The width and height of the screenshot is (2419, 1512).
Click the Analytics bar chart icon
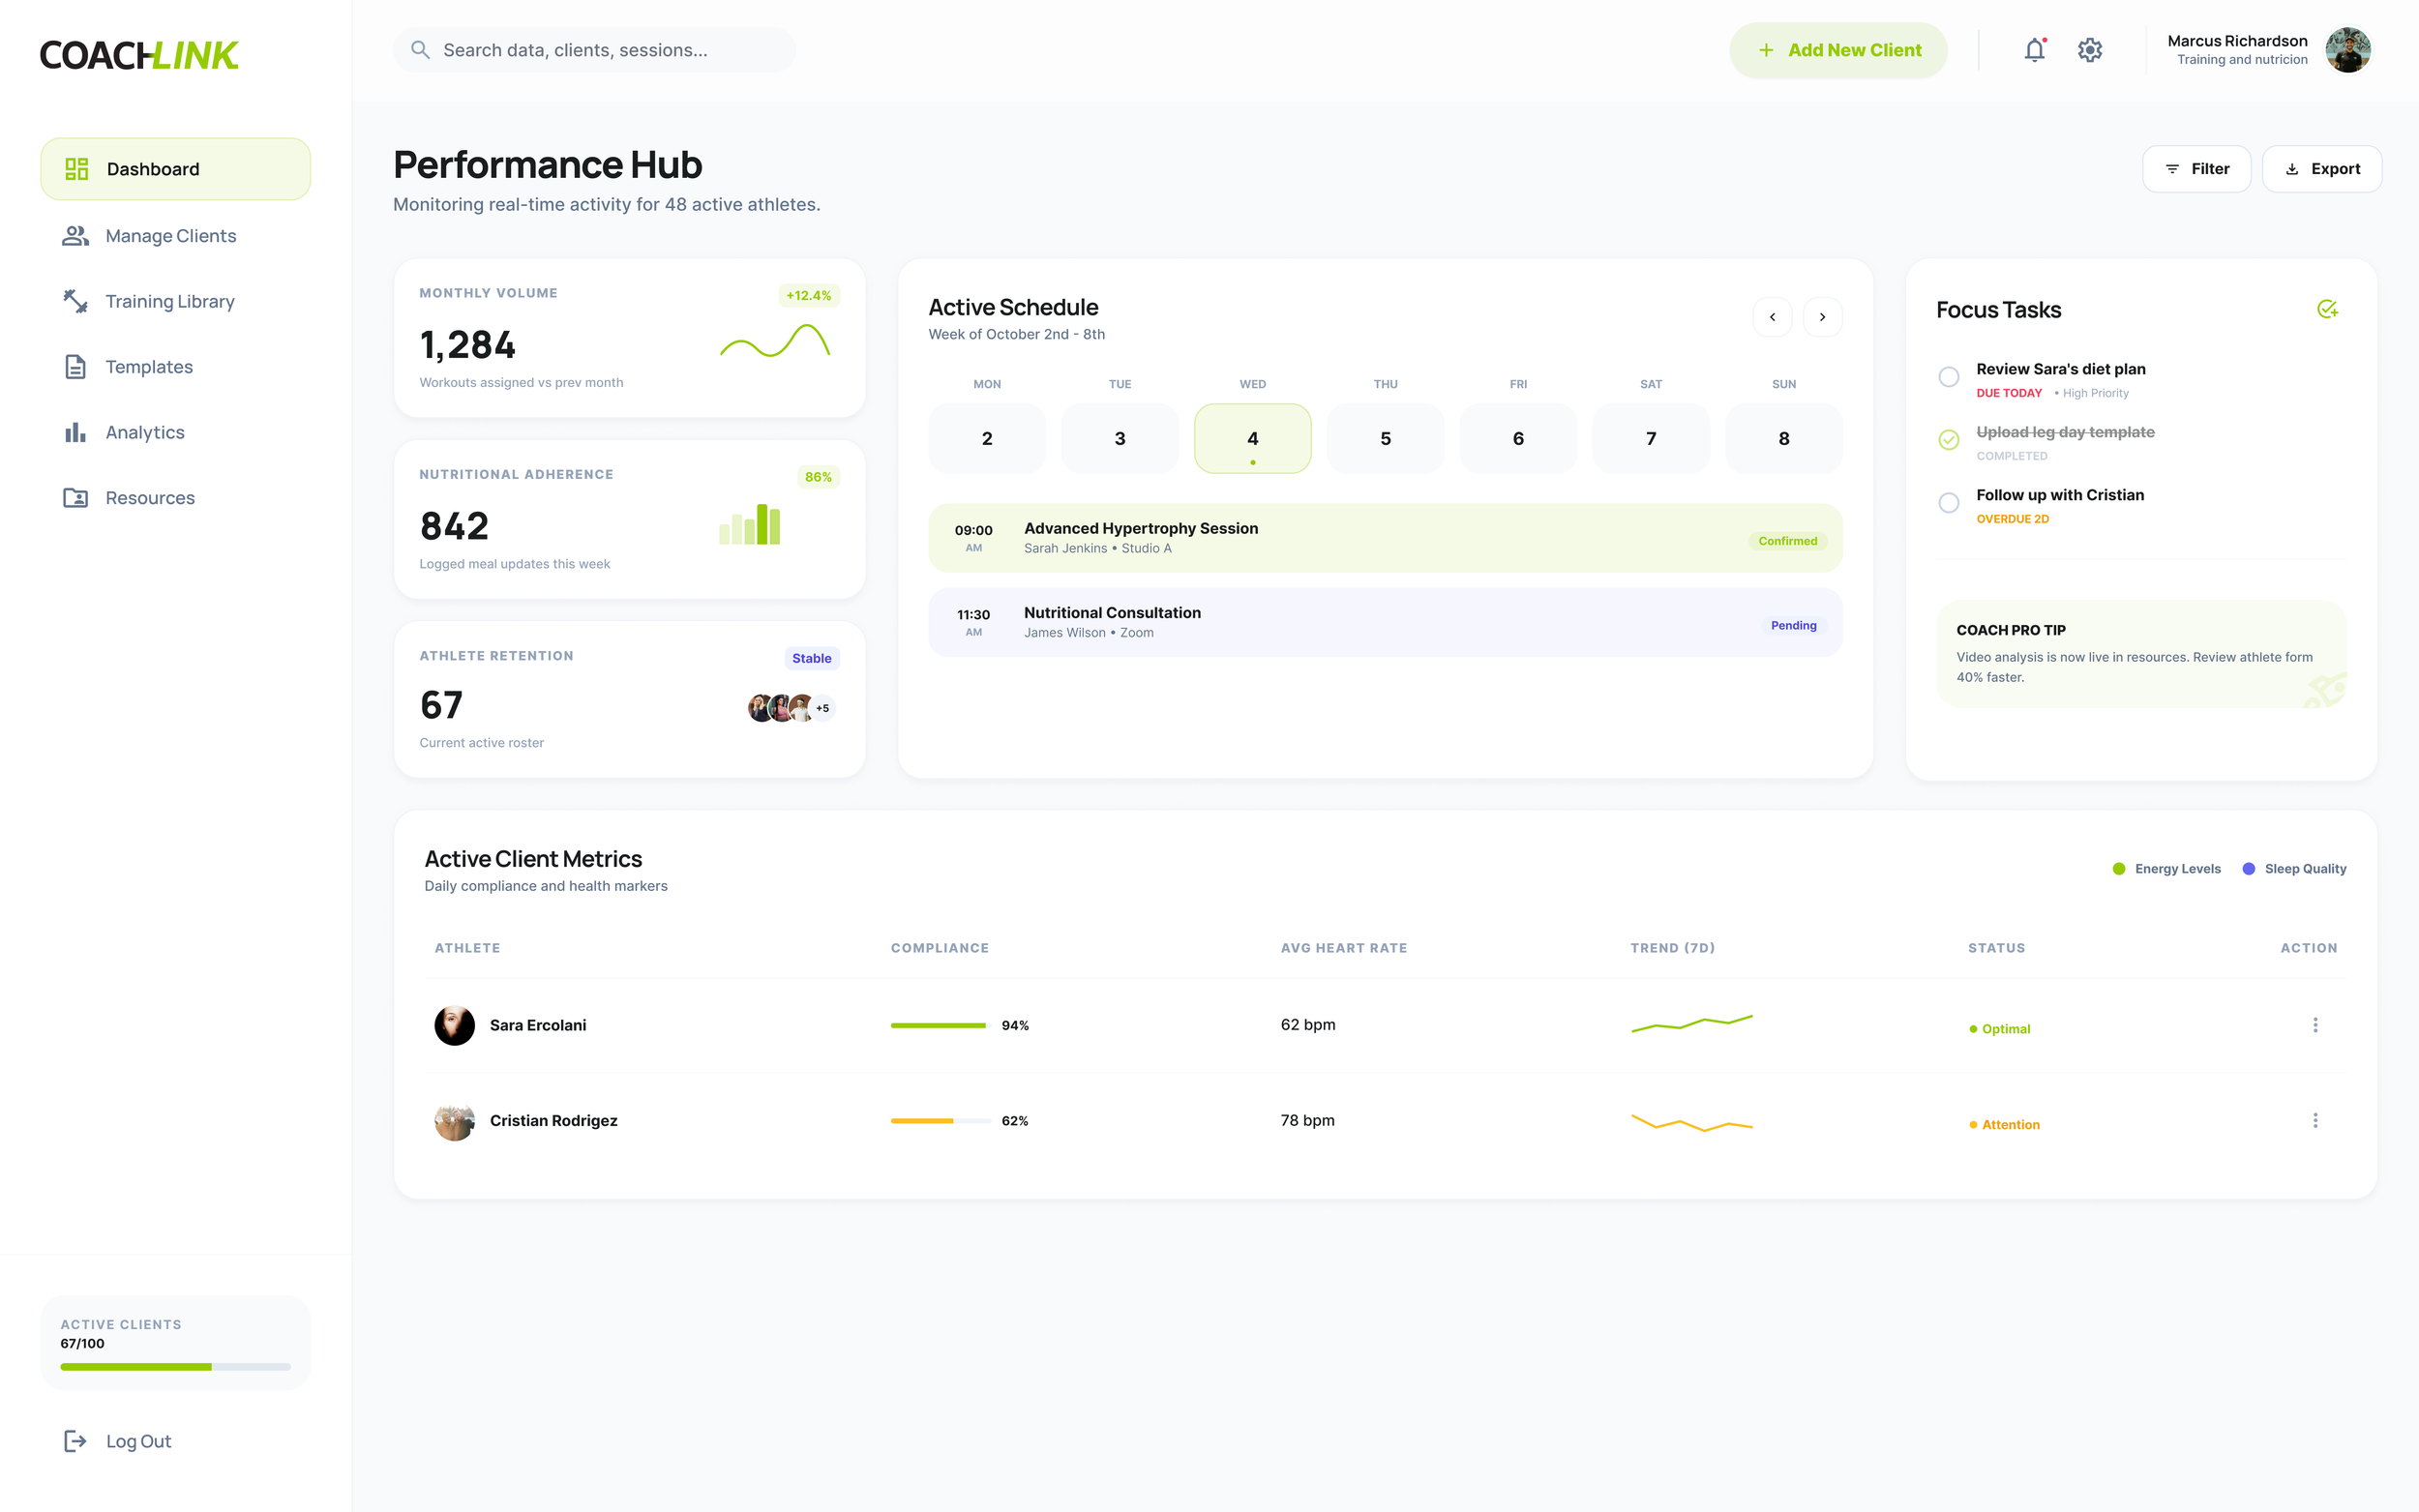coord(75,432)
